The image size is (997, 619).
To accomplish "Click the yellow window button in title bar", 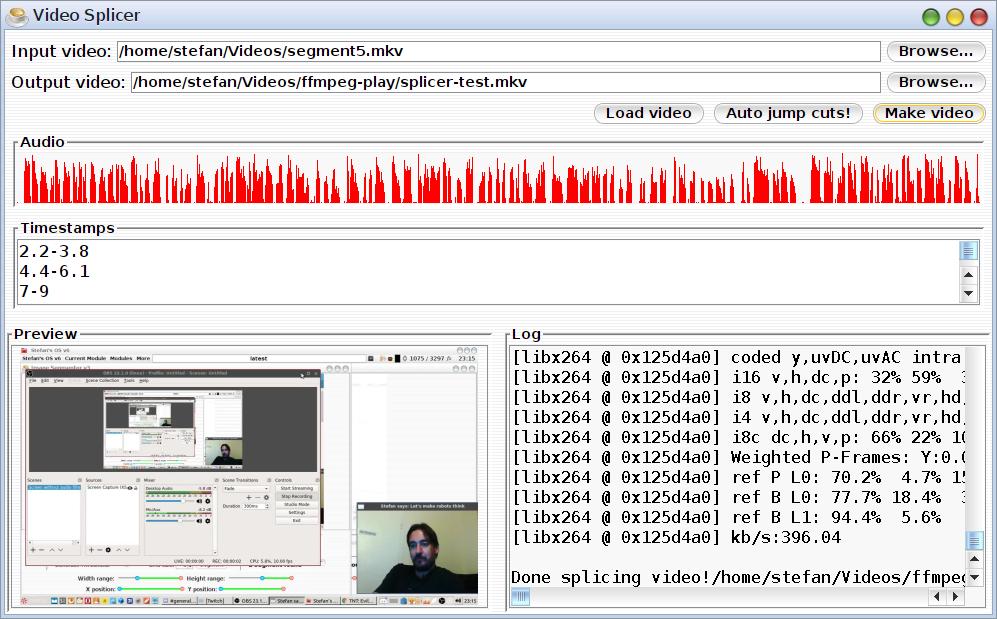I will (x=954, y=16).
